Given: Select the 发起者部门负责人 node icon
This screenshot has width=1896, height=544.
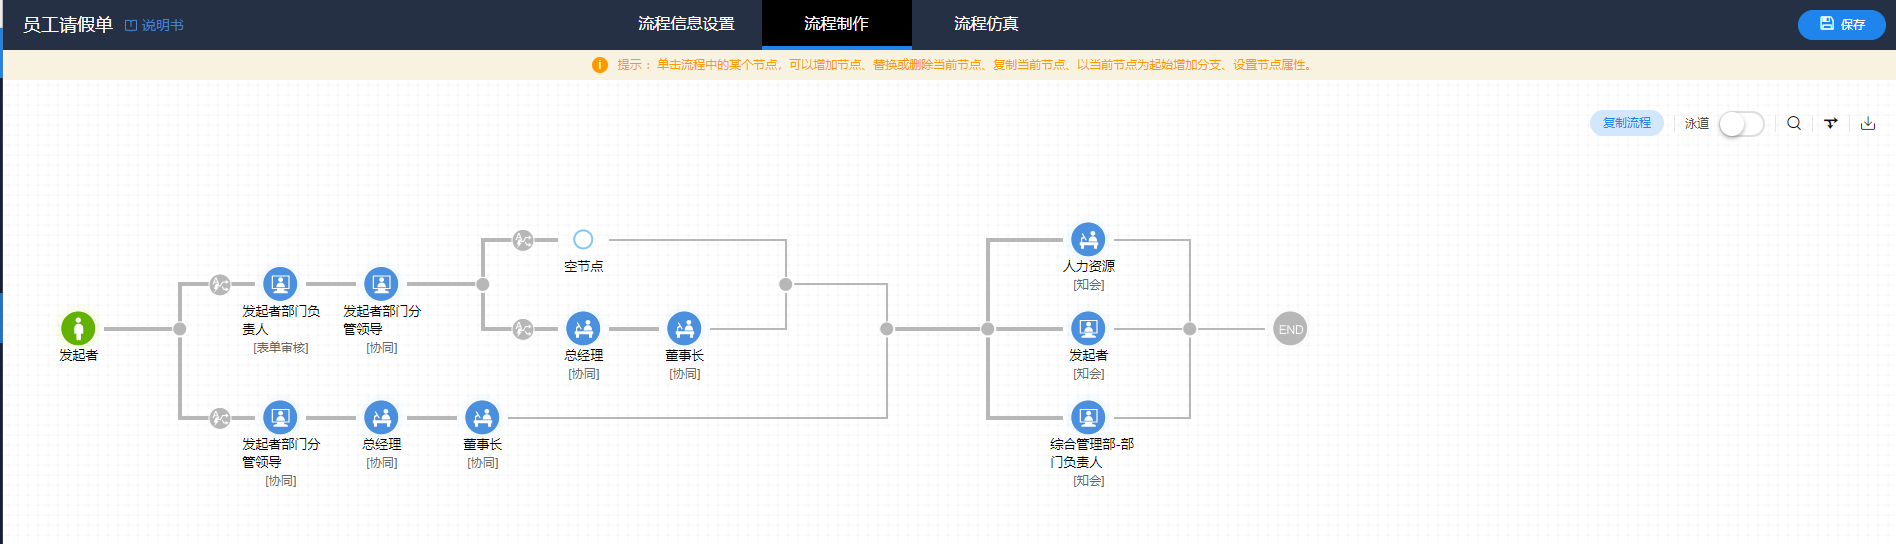Looking at the screenshot, I should point(280,284).
